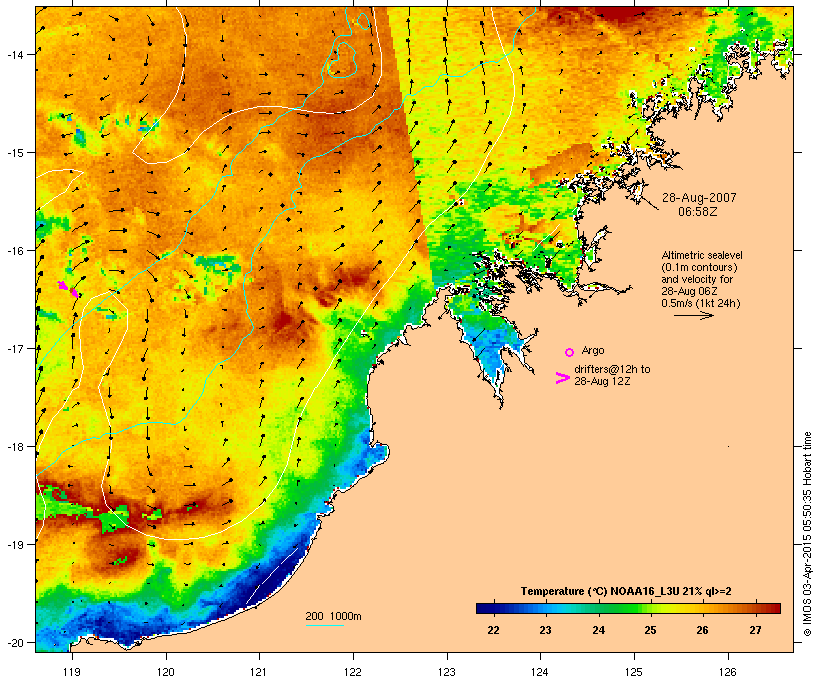Click the longitude label 126
The width and height of the screenshot is (820, 680).
coord(727,672)
